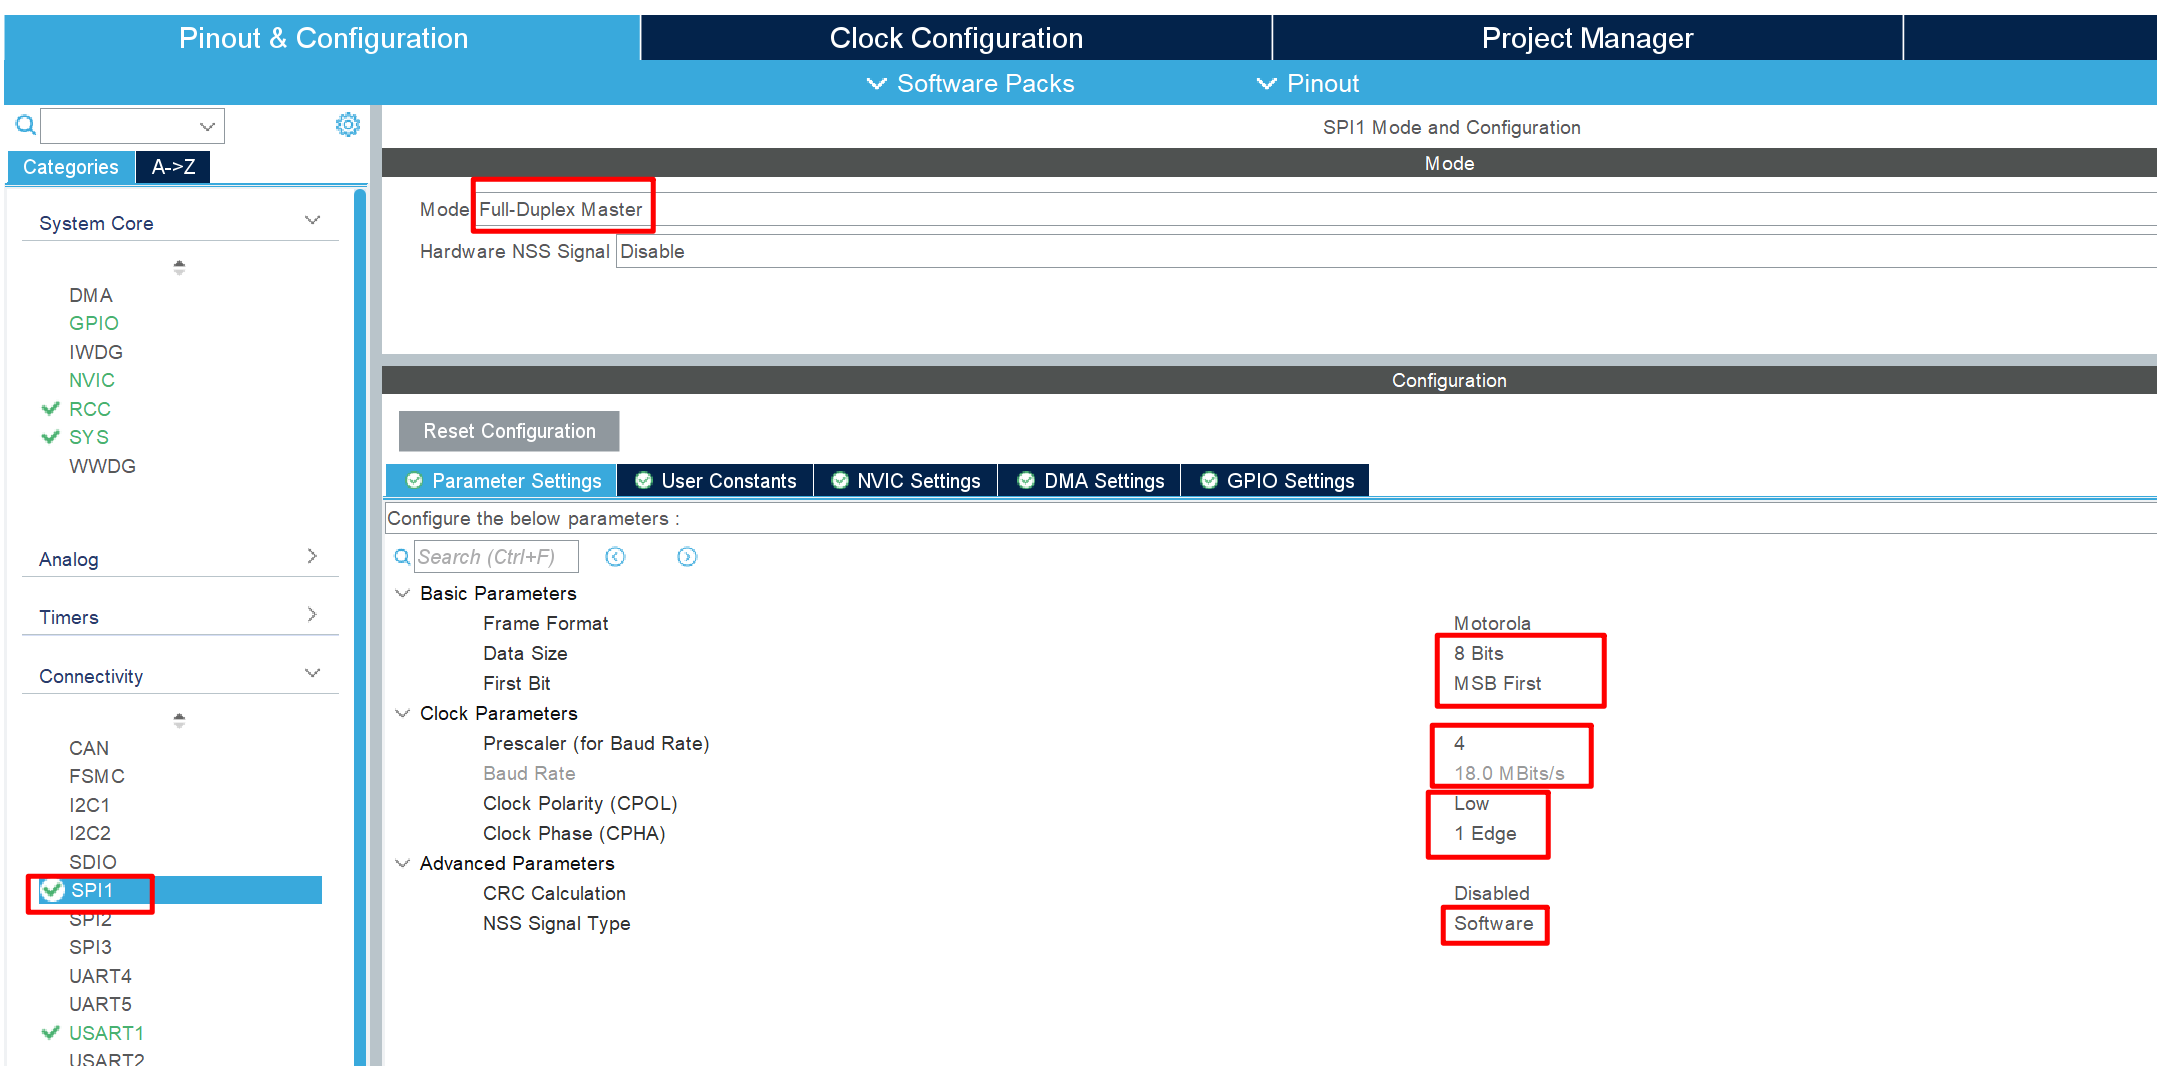Click the sort arrows above DMA list
Screen dimensions: 2157x1066
[x=179, y=267]
